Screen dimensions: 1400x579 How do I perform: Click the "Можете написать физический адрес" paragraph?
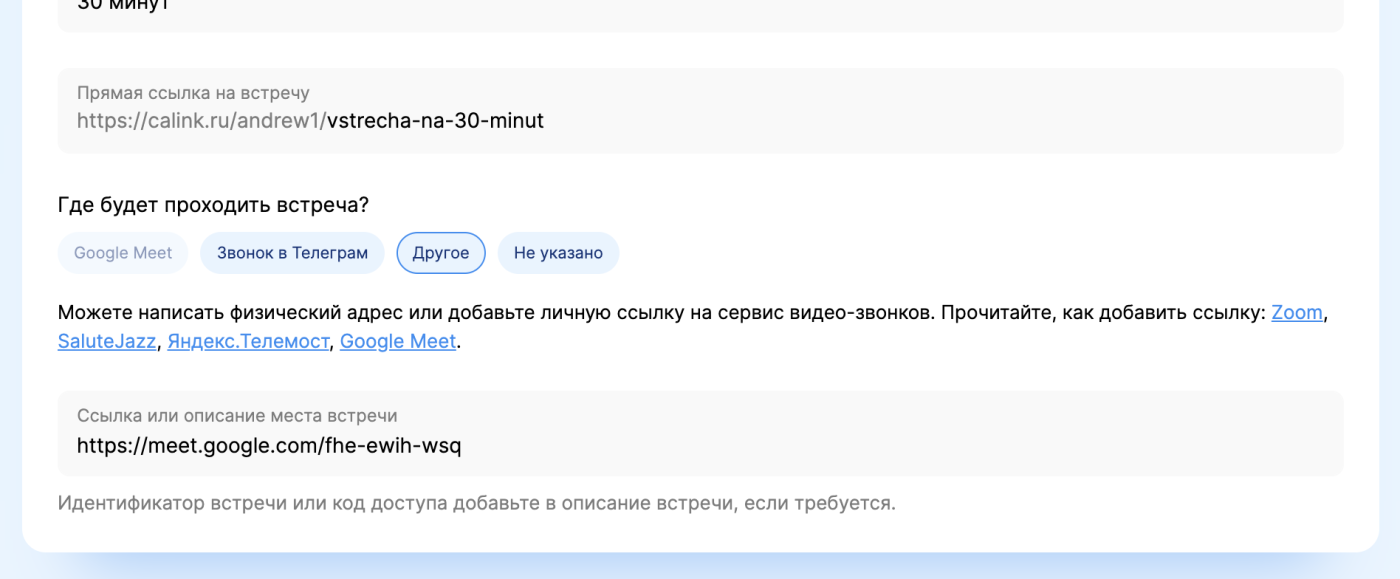point(692,327)
